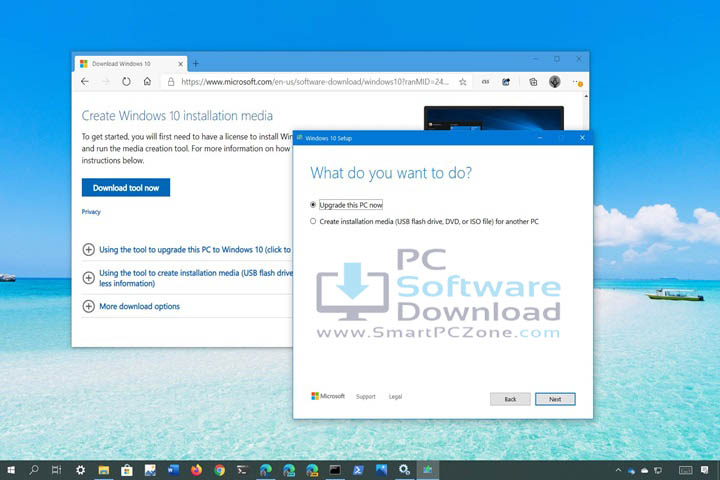
Task: Open the Edge Settings and more menu
Action: point(577,82)
